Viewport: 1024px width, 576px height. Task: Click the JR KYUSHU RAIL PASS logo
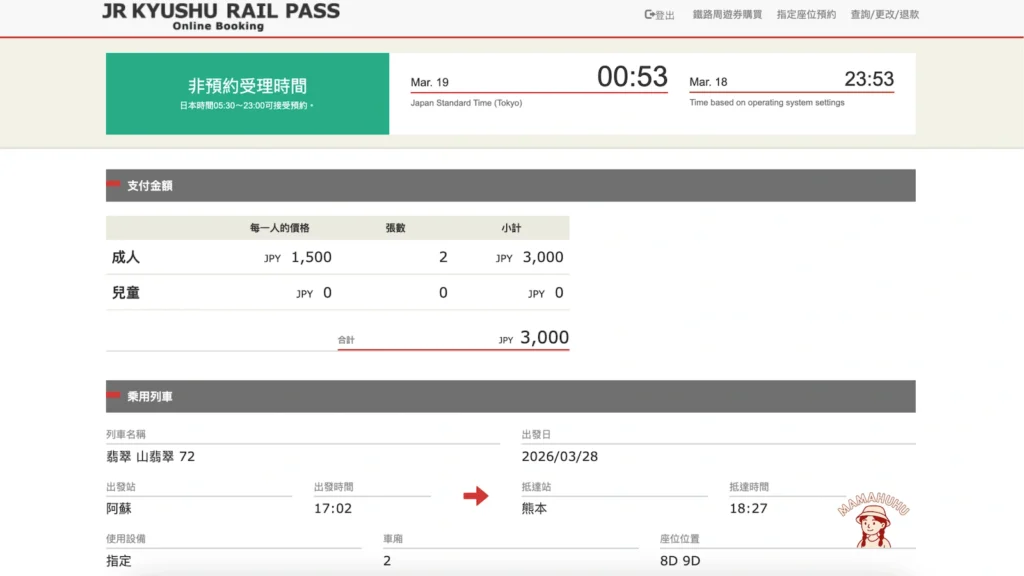[221, 16]
